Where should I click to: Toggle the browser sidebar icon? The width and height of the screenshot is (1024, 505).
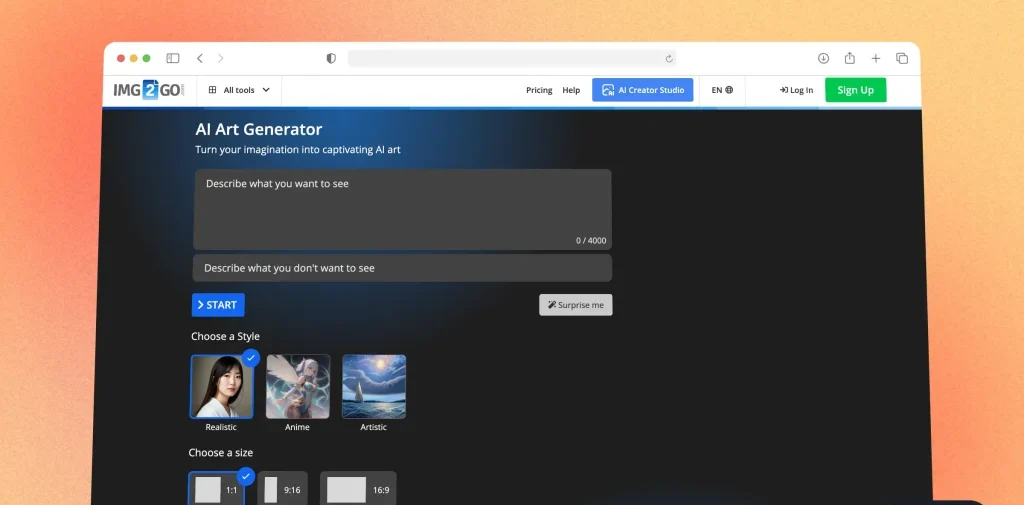click(173, 59)
